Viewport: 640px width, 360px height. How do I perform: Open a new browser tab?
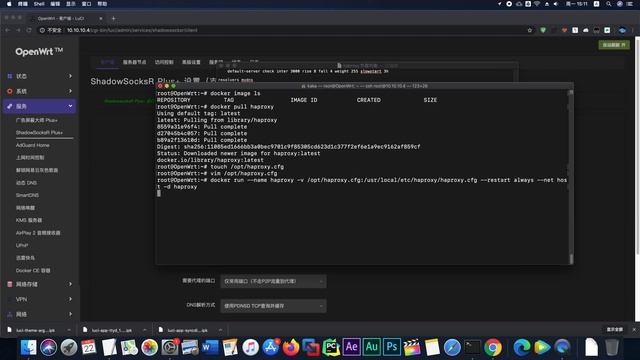tap(113, 18)
